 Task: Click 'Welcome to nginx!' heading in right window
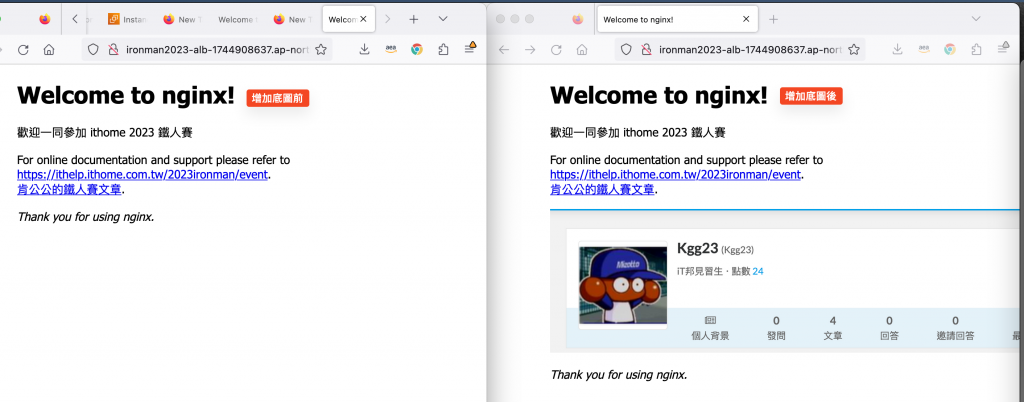[659, 95]
